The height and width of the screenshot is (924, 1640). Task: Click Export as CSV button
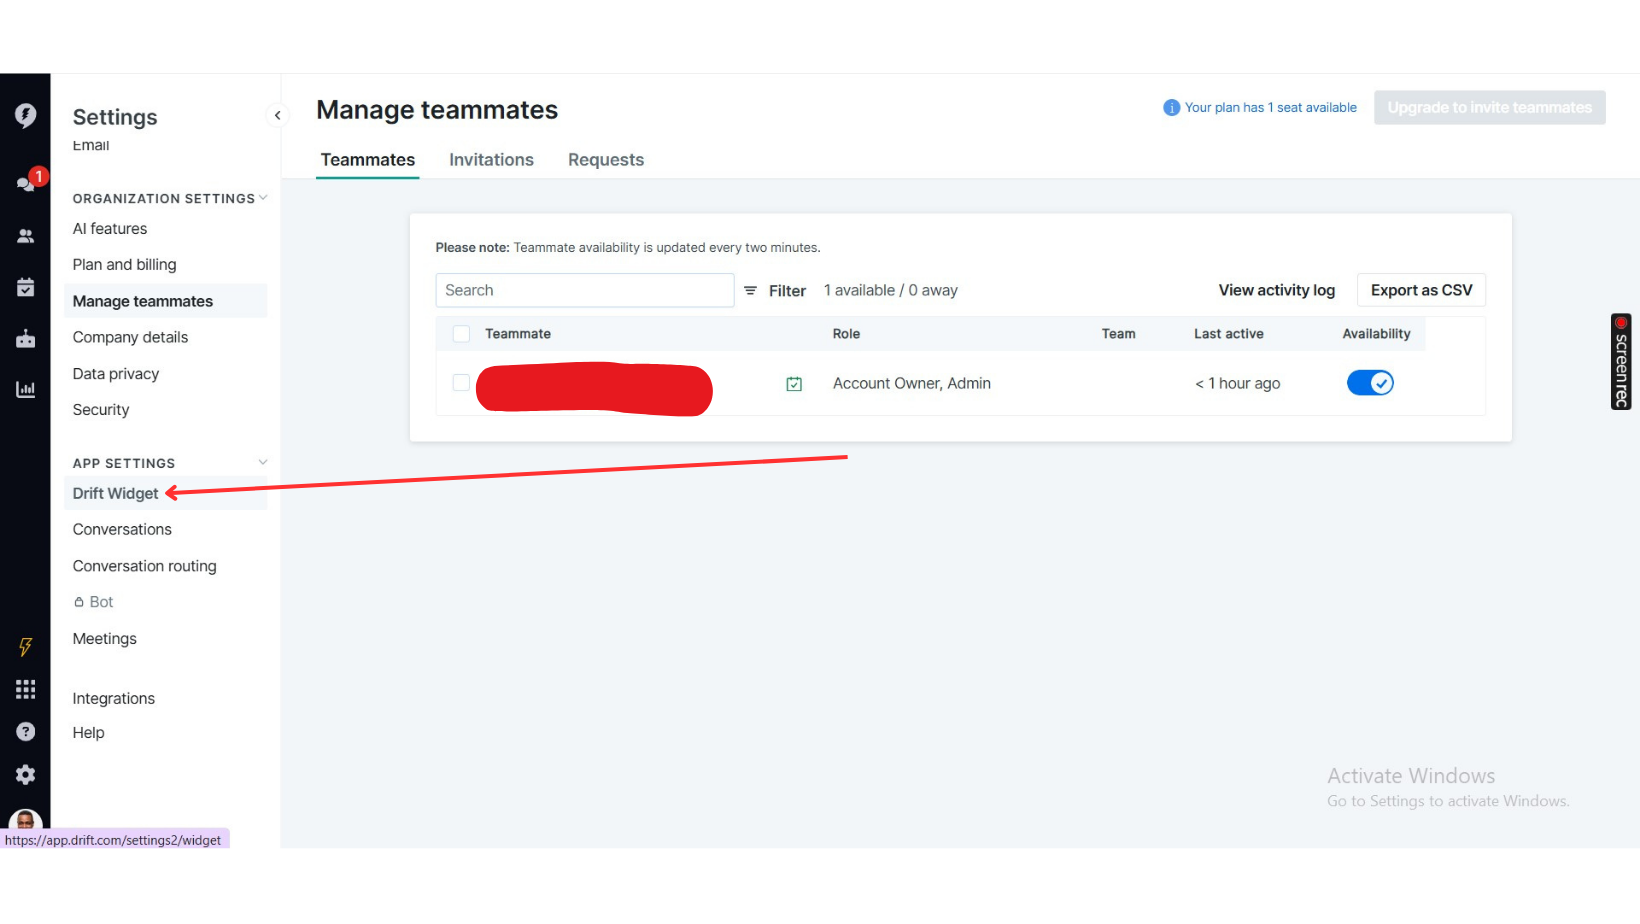pos(1421,290)
